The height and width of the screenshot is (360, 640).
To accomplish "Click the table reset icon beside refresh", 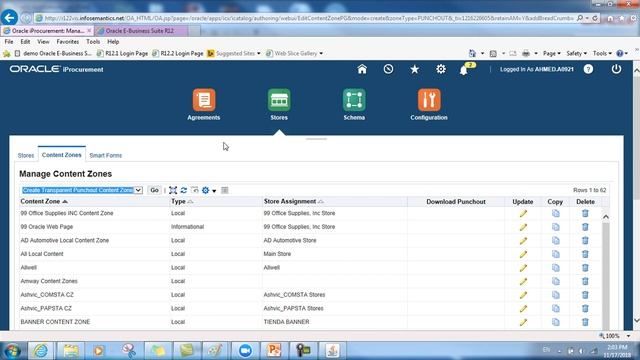I will point(195,190).
